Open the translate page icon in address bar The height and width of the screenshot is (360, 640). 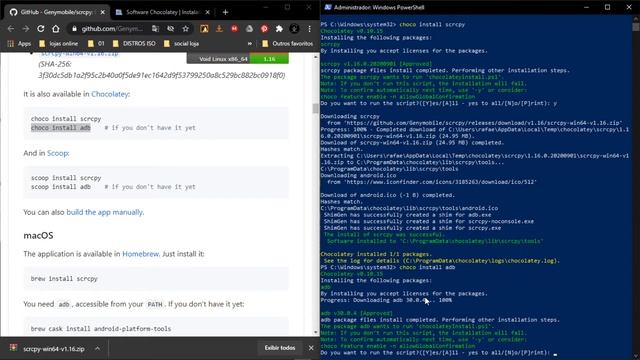155,29
